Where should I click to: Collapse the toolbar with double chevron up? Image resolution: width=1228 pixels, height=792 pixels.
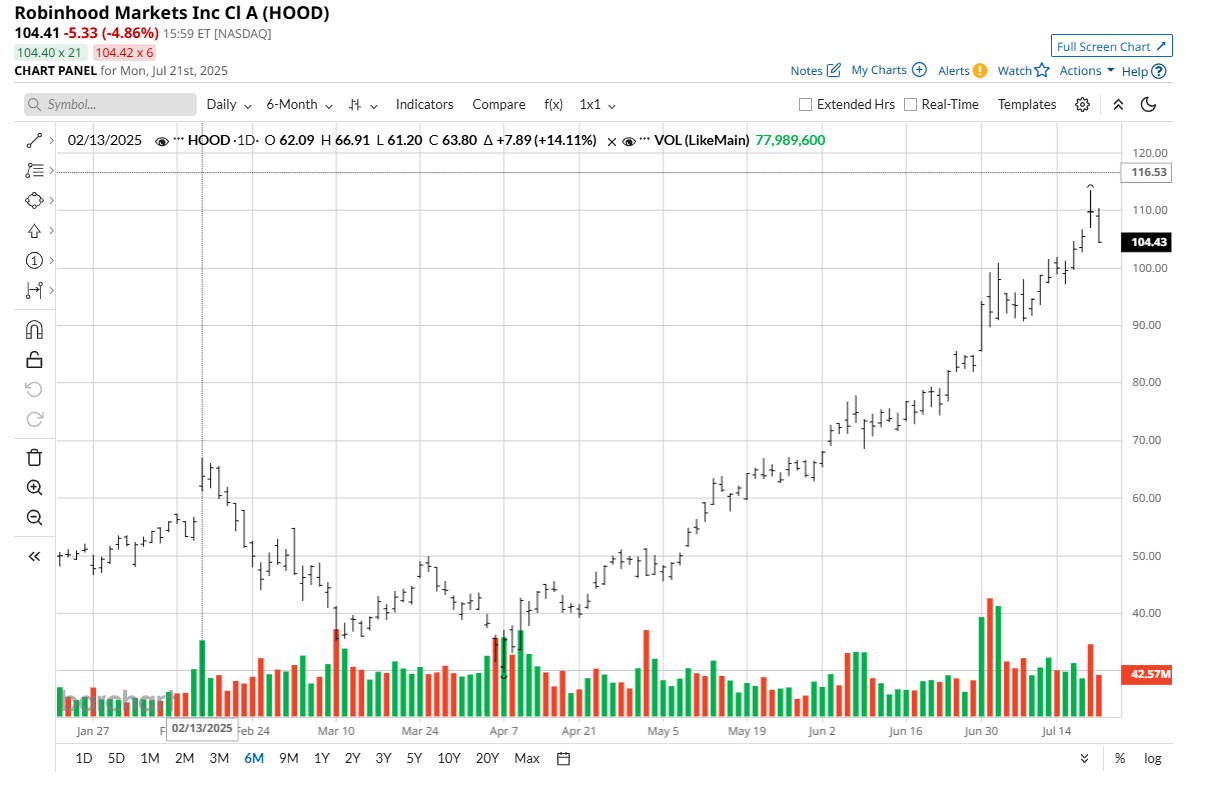tap(1118, 104)
